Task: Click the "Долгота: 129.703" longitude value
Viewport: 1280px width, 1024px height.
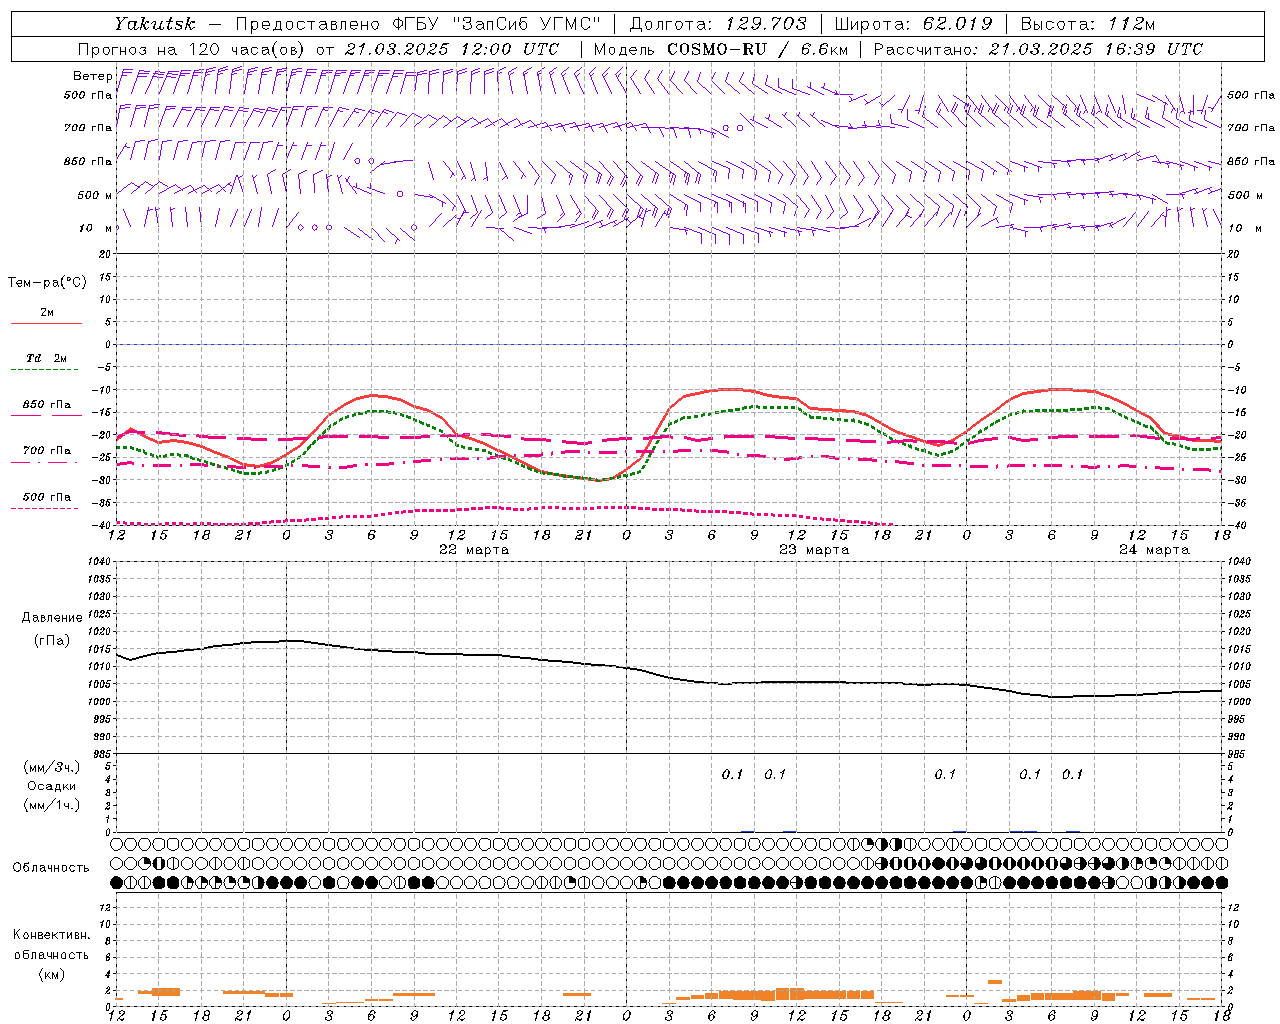Action: (x=718, y=24)
